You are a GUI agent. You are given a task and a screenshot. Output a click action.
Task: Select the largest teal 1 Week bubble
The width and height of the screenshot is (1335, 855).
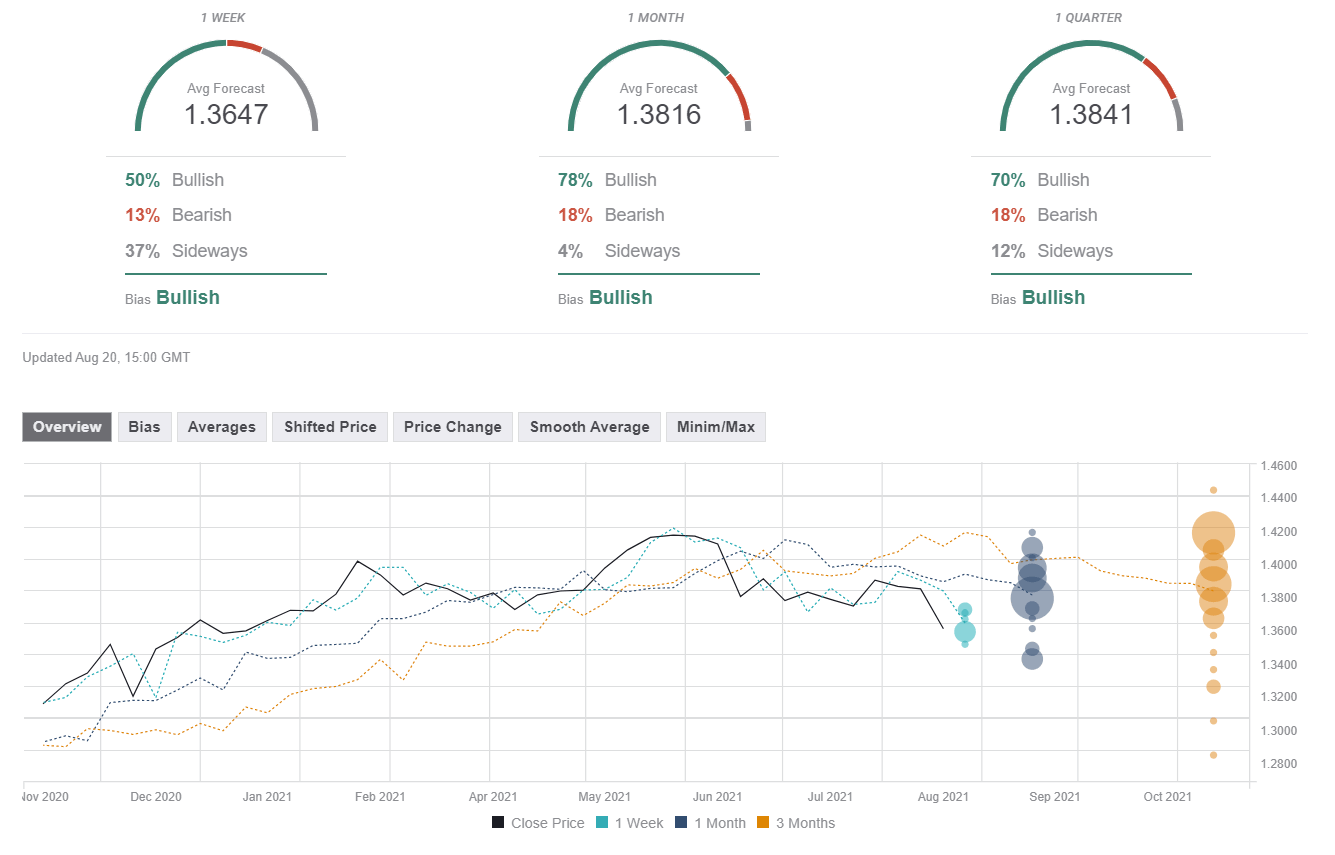pos(964,631)
